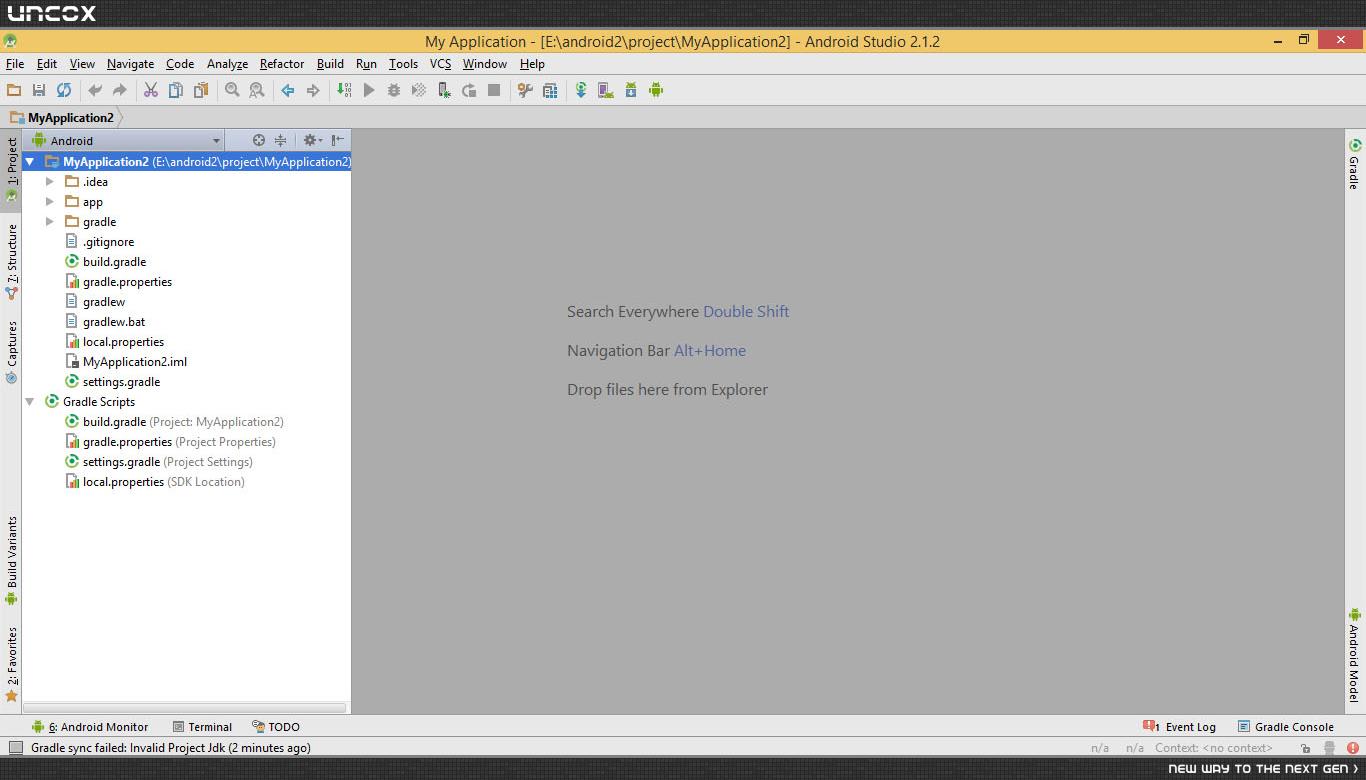Click the Redo arrow icon
Screen dimensions: 1366x780
point(120,90)
